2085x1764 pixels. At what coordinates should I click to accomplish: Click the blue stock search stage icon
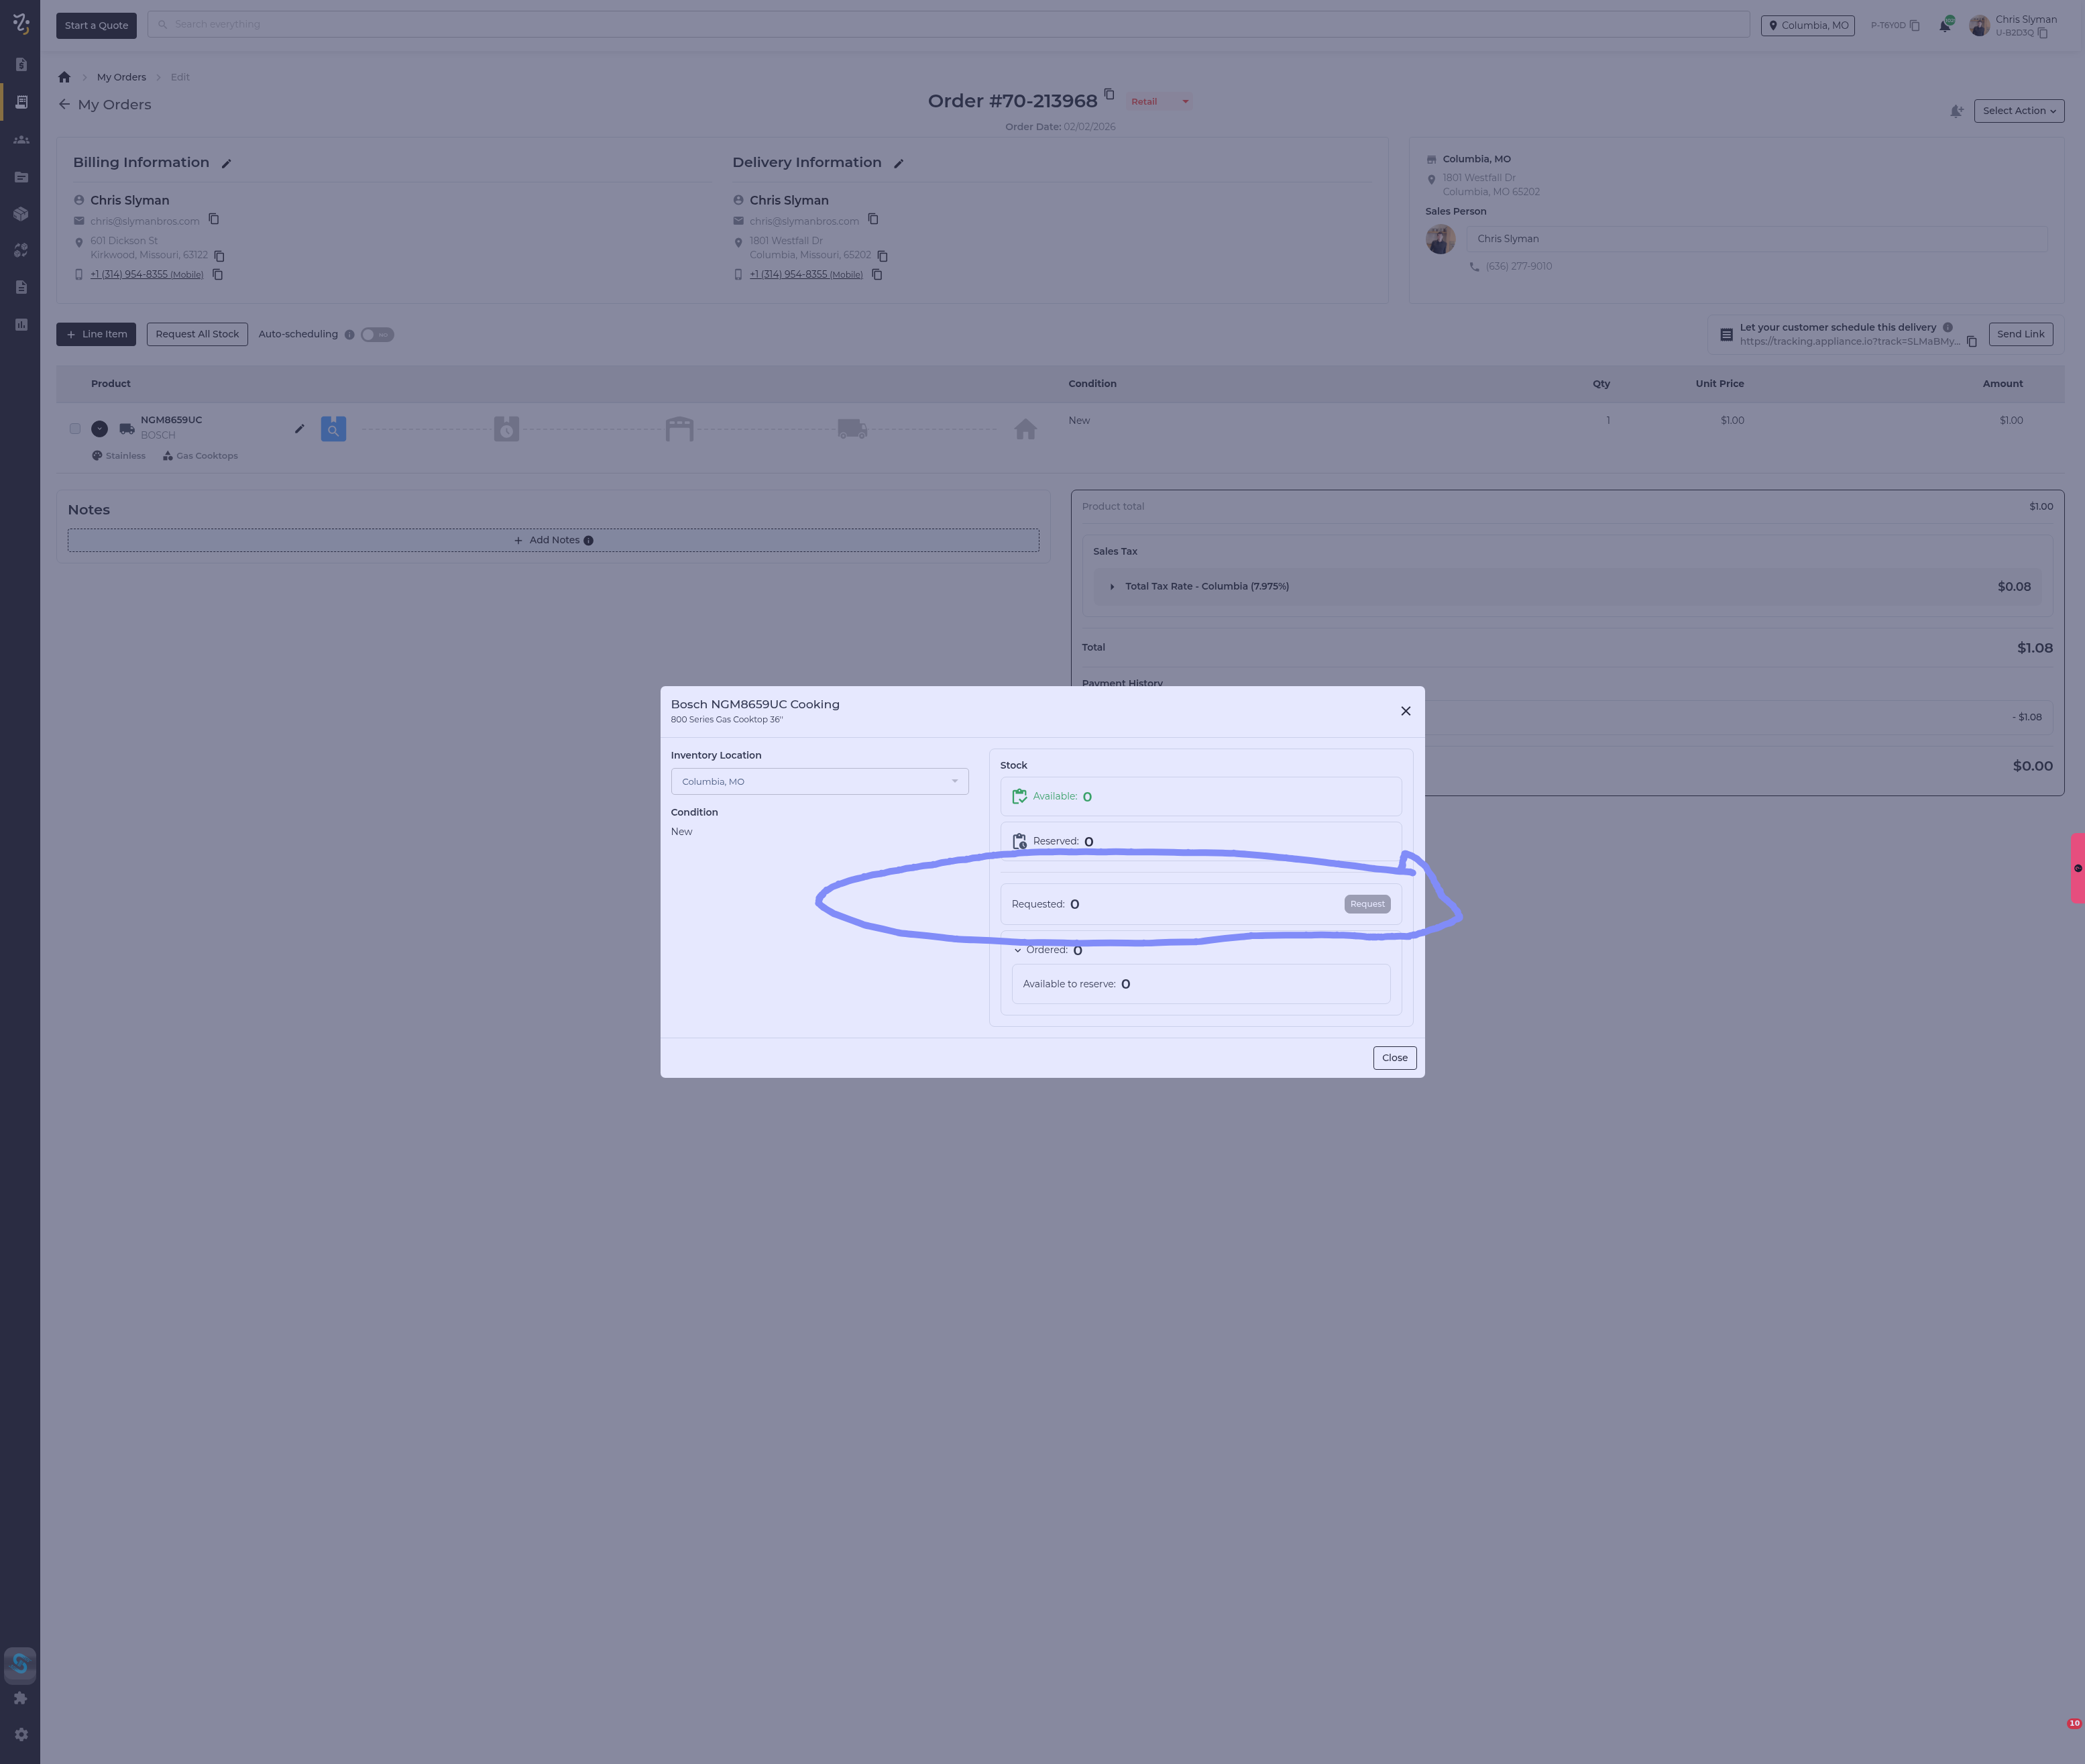(333, 429)
